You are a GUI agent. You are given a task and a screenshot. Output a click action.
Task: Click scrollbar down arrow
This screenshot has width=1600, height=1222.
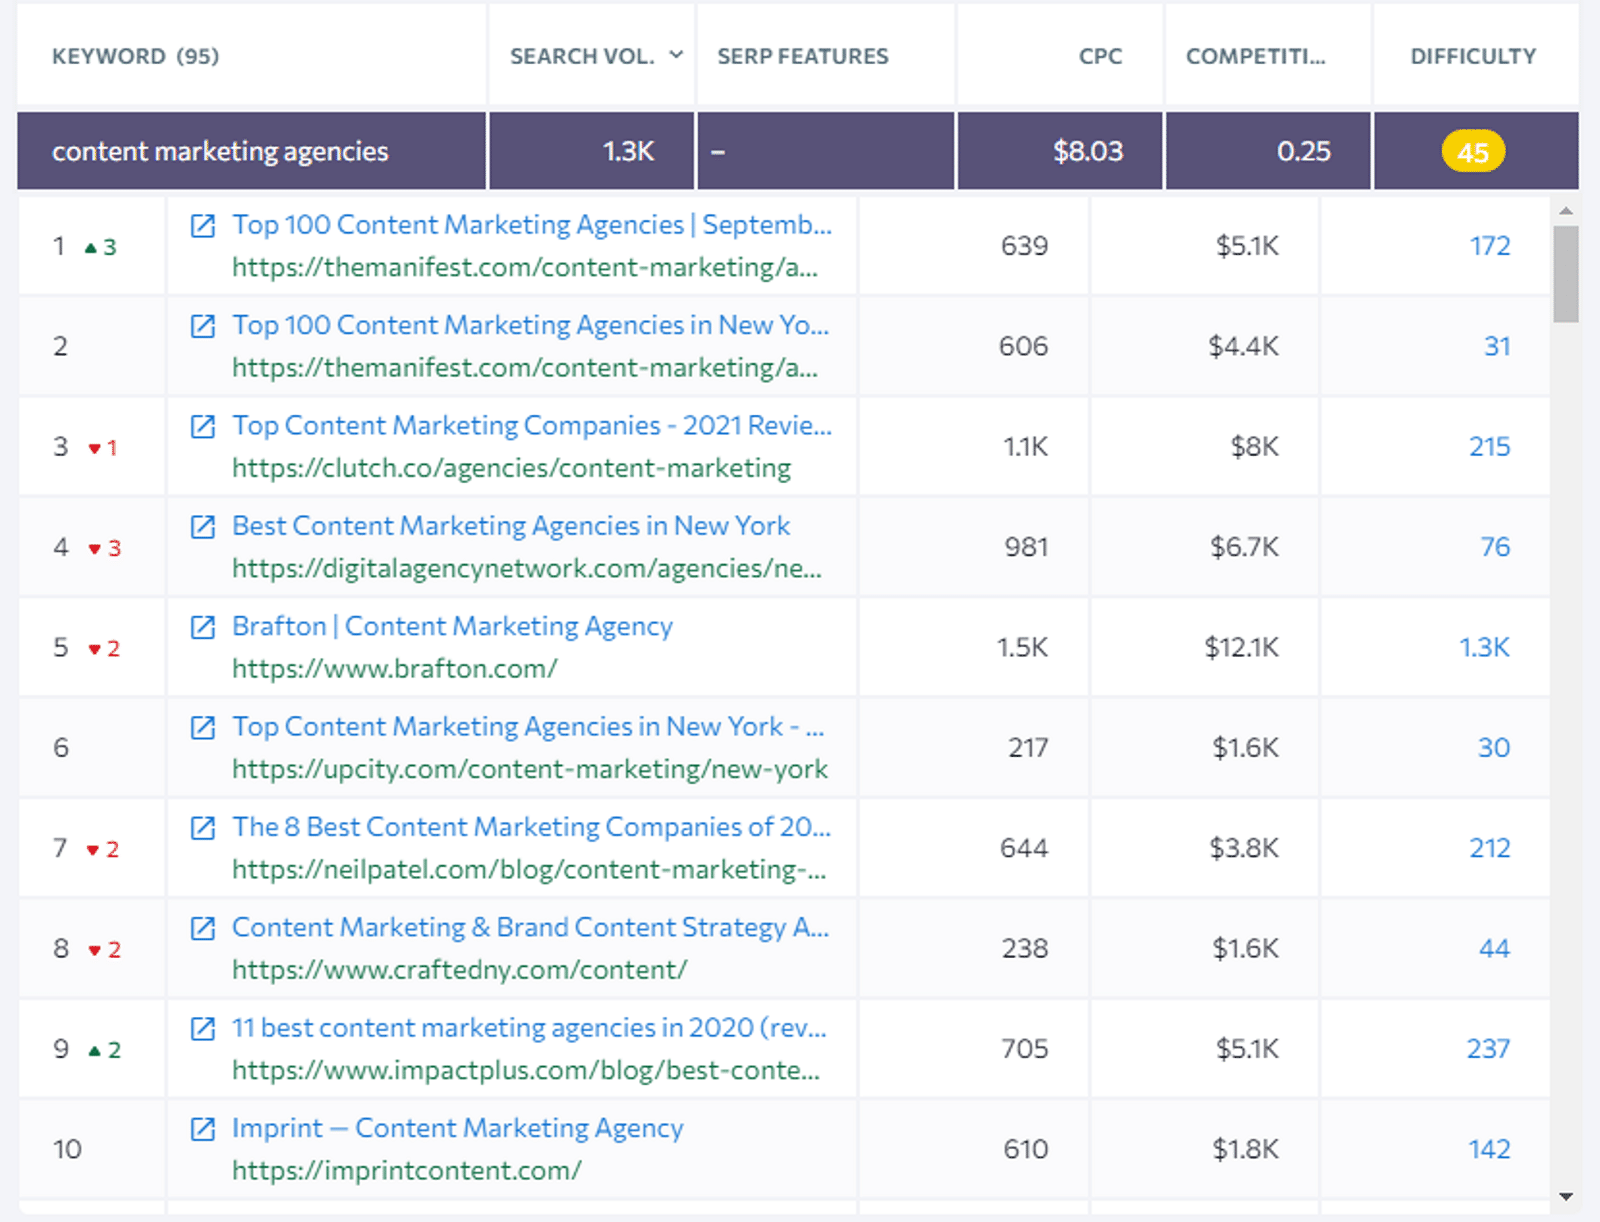point(1566,1196)
